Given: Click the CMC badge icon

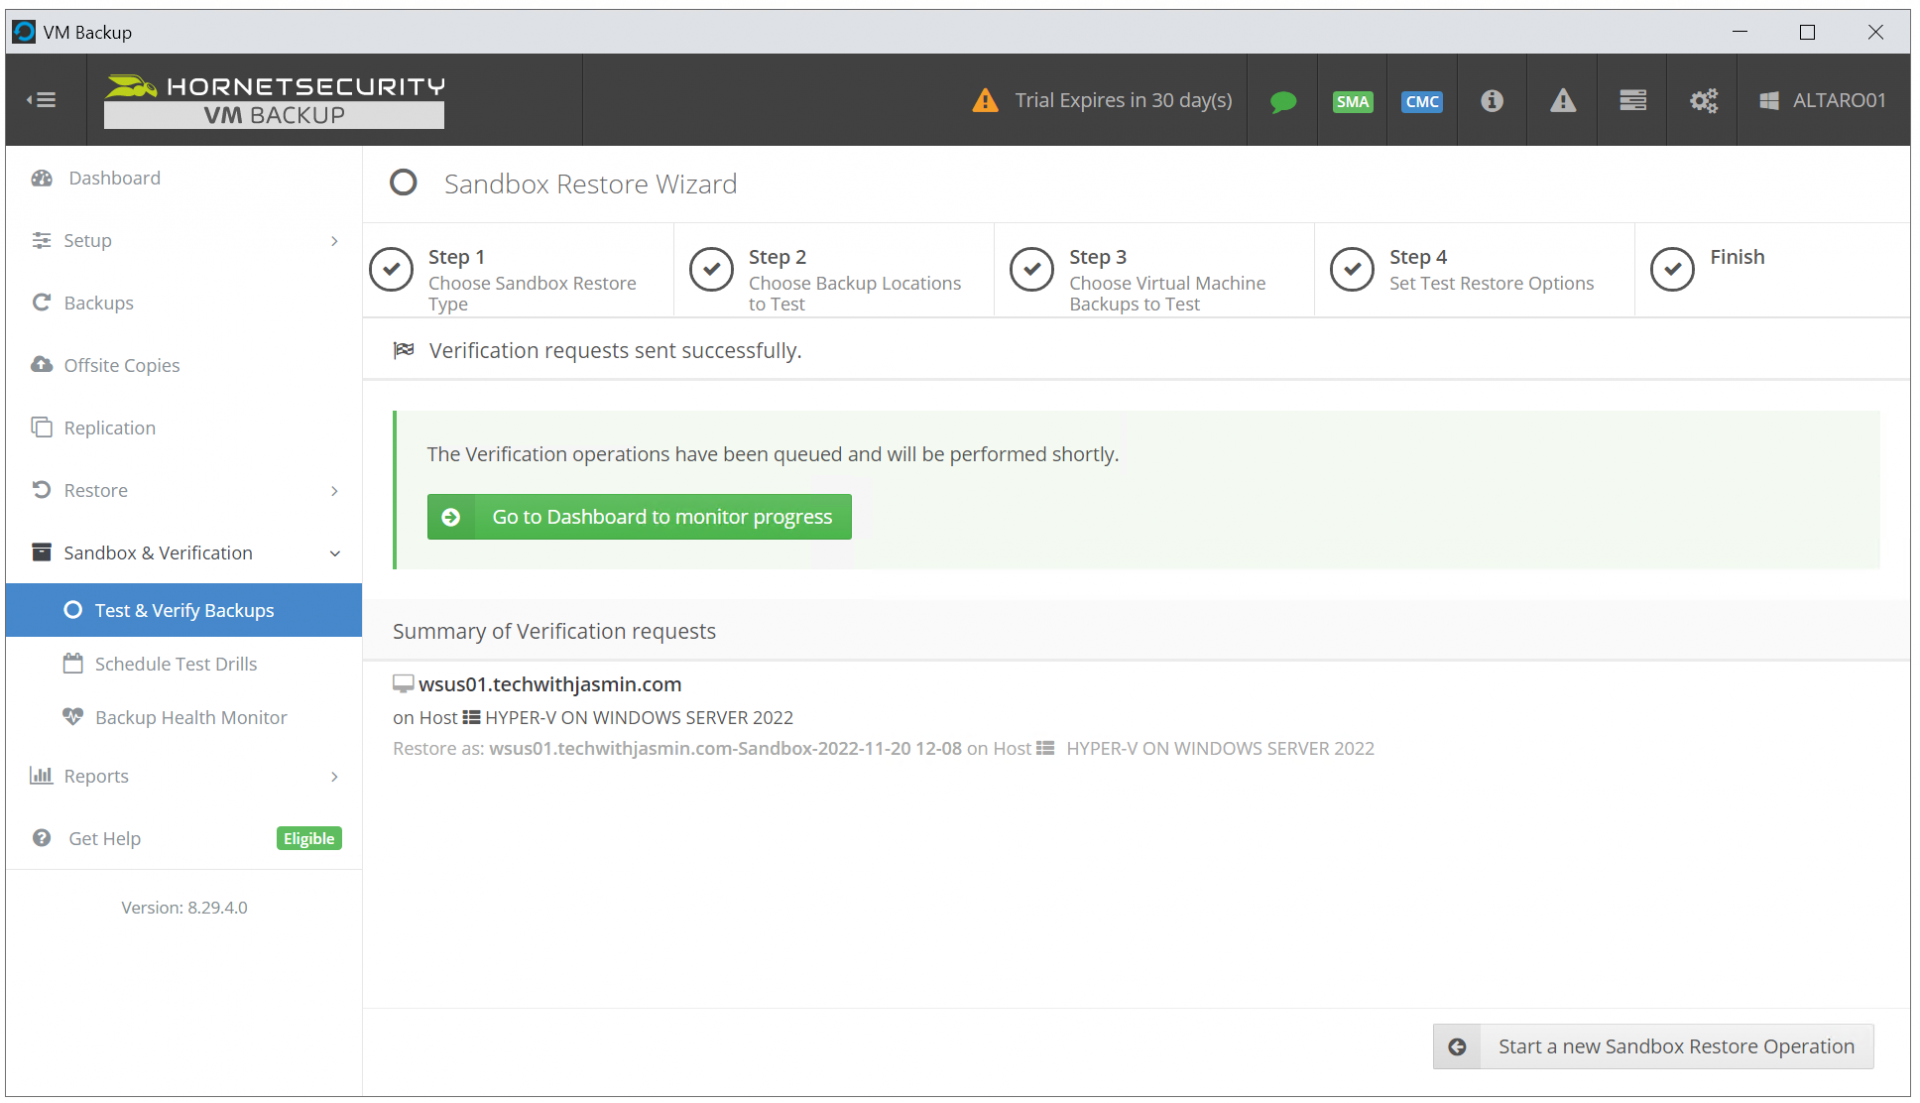Looking at the screenshot, I should click(x=1421, y=100).
